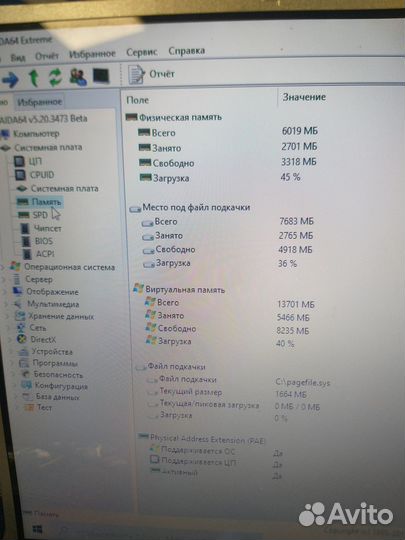405x540 pixels.
Task: Click the users toolbar icon
Action: pos(78,77)
